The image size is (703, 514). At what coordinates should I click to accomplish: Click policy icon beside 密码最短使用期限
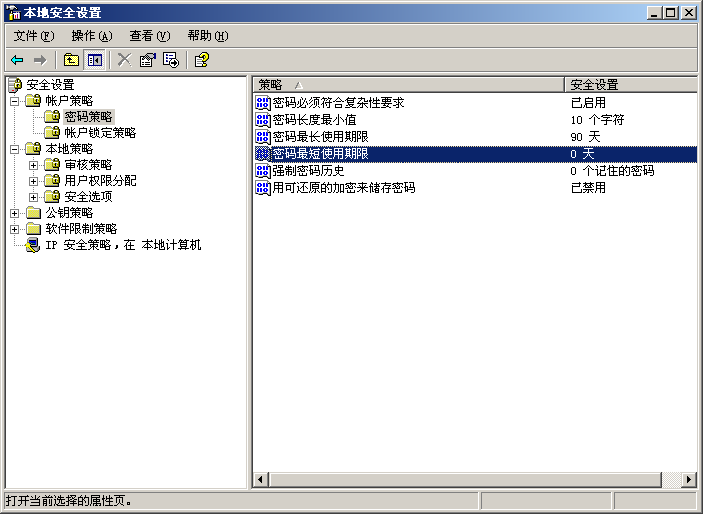[x=263, y=154]
